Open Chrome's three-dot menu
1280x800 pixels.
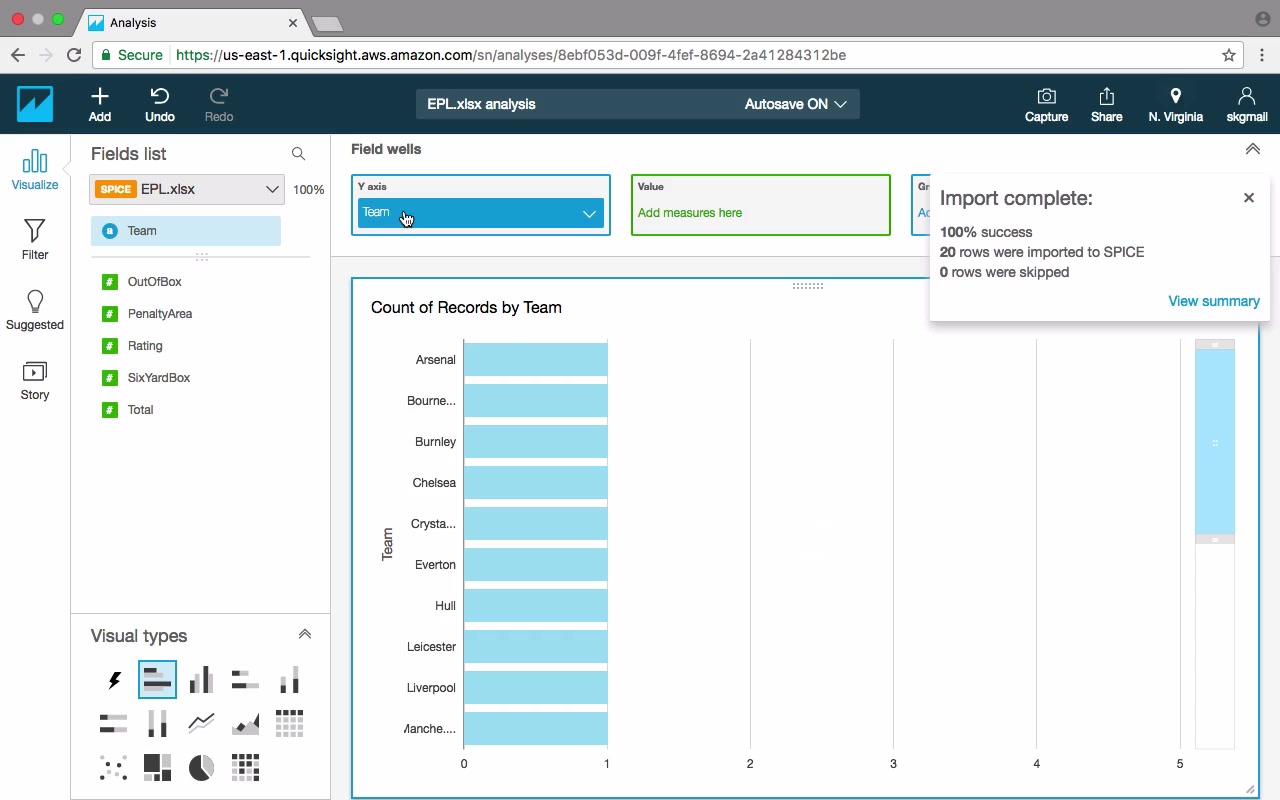[1261, 55]
